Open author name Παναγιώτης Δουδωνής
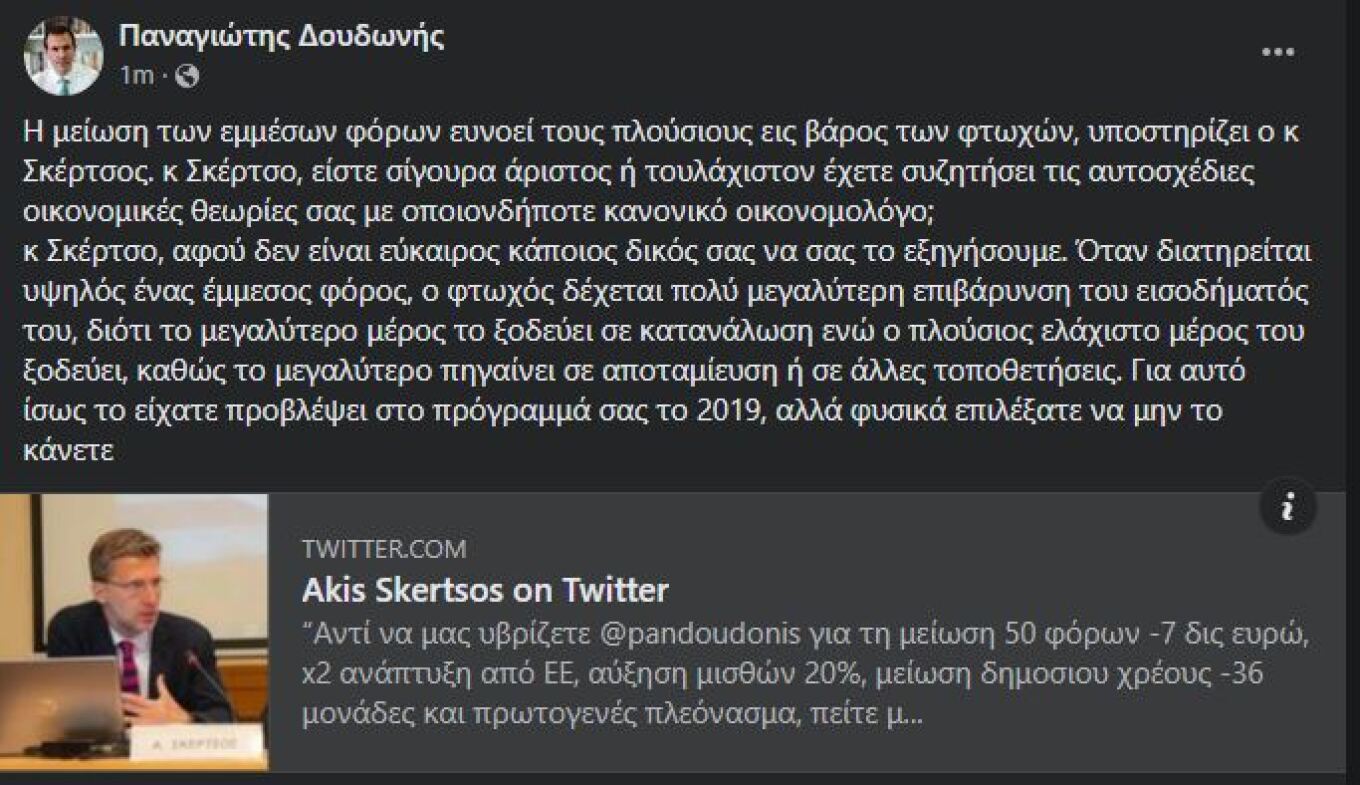This screenshot has height=785, width=1360. click(x=281, y=37)
